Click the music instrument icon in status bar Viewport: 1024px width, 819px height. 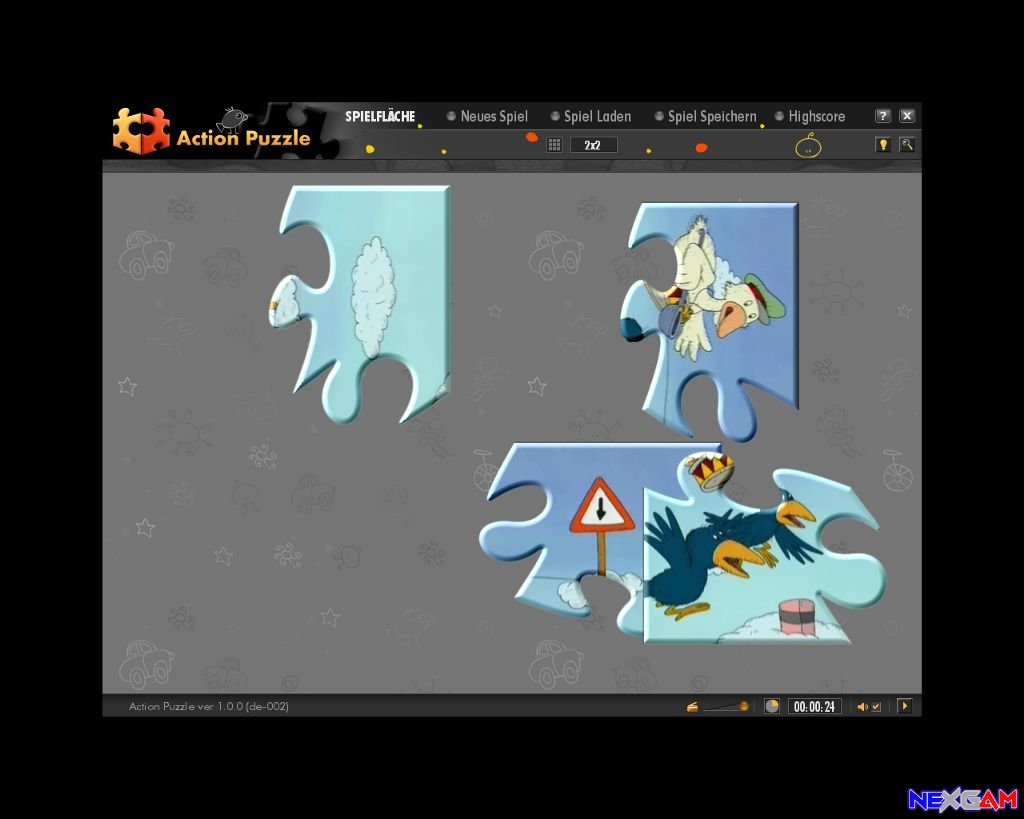692,707
